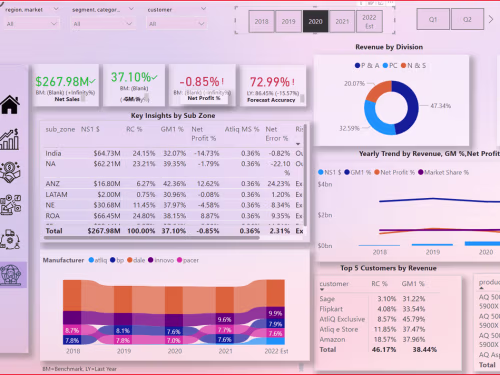
Task: Select the Q1 quarter tab
Action: 433,19
